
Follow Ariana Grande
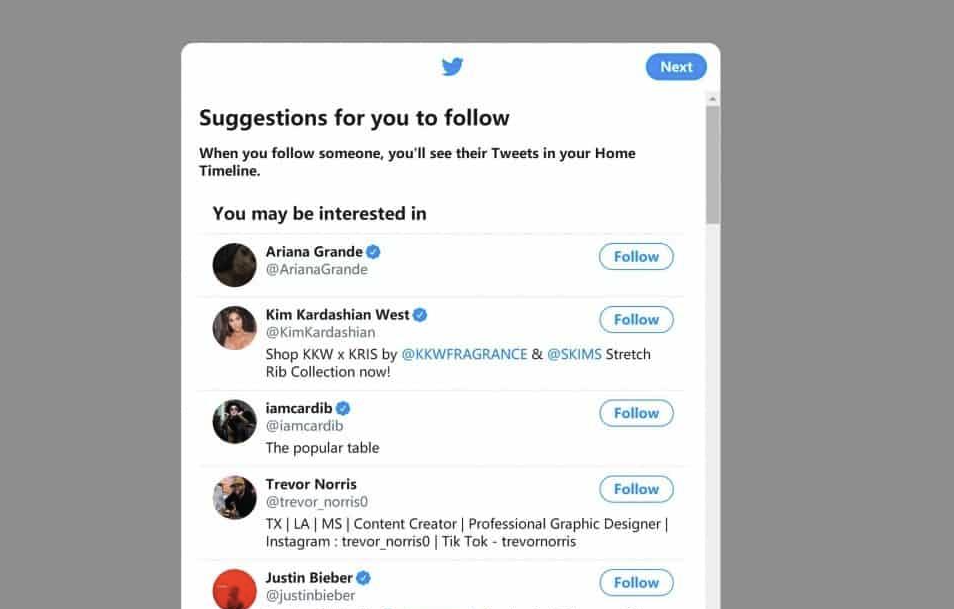pos(636,257)
